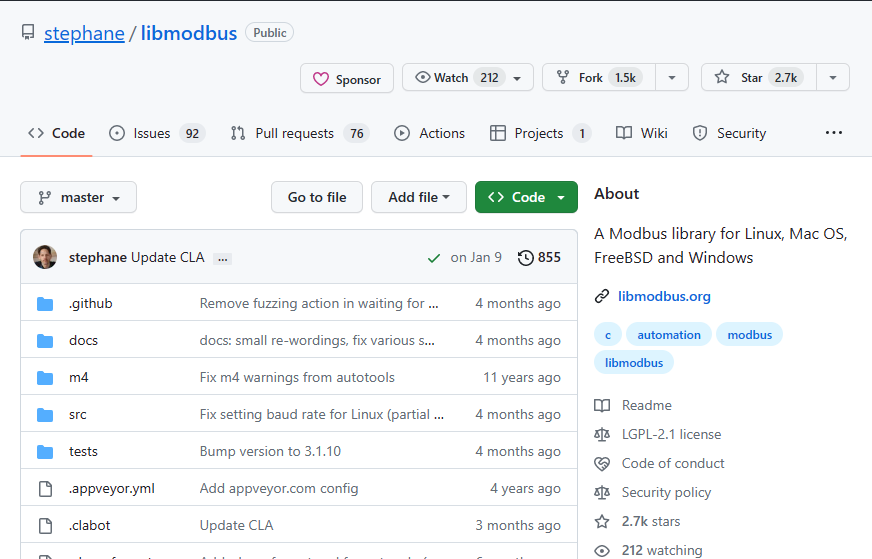Fork the repository
Screen dimensions: 872x559
pos(599,77)
